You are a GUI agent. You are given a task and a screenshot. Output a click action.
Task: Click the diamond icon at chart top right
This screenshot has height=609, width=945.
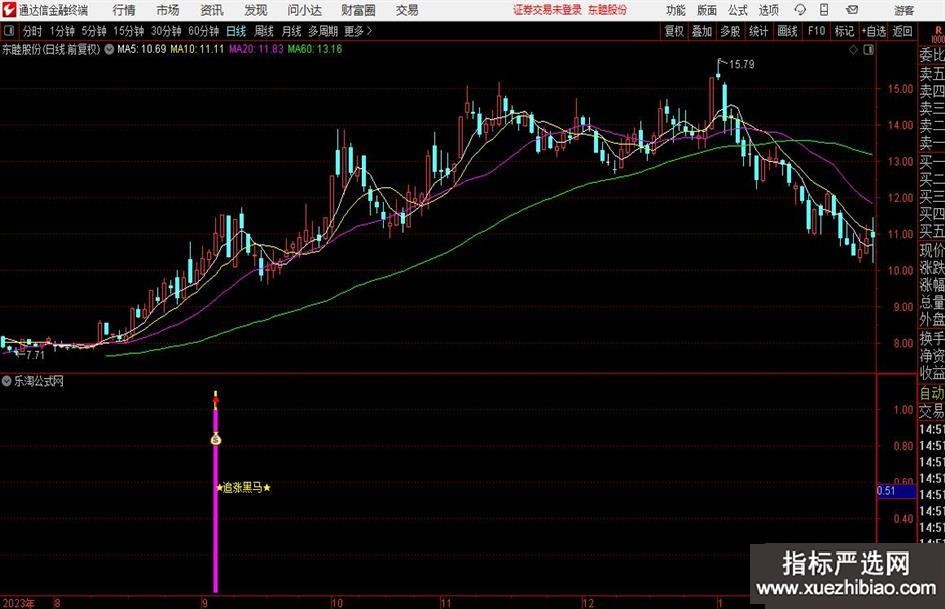coord(851,48)
